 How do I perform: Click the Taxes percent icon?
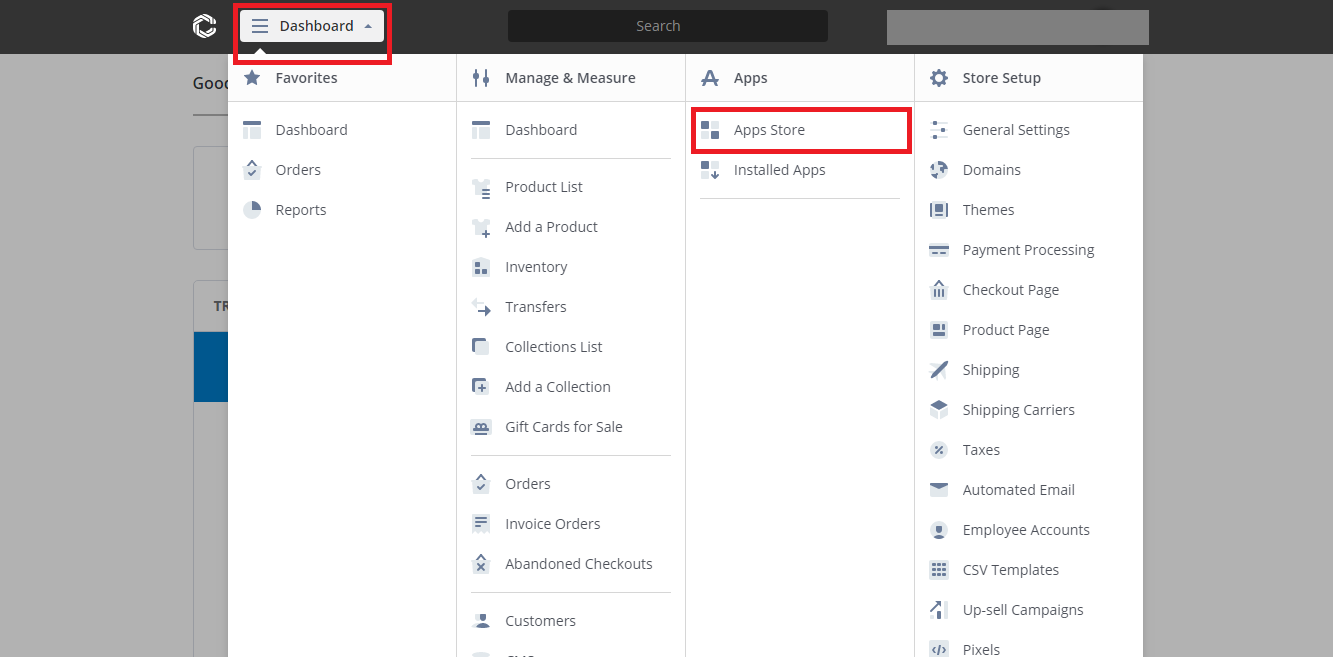939,450
